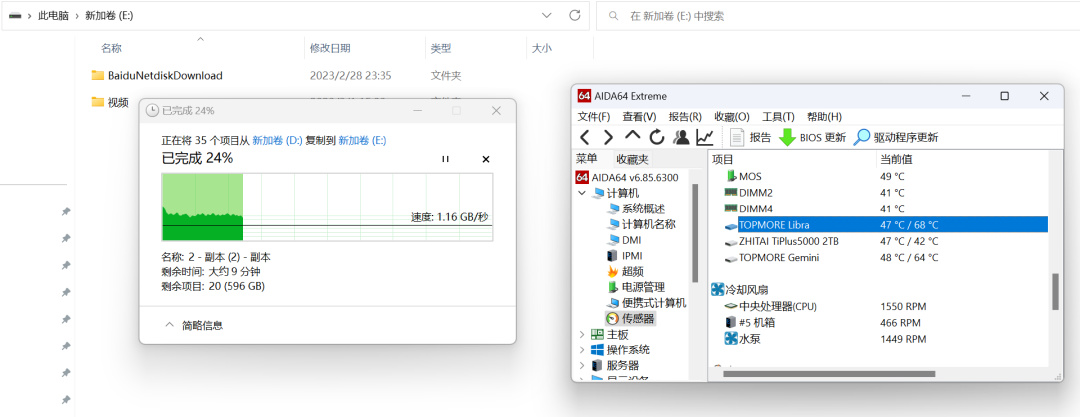Select the DIMM2 sensor row

point(878,192)
